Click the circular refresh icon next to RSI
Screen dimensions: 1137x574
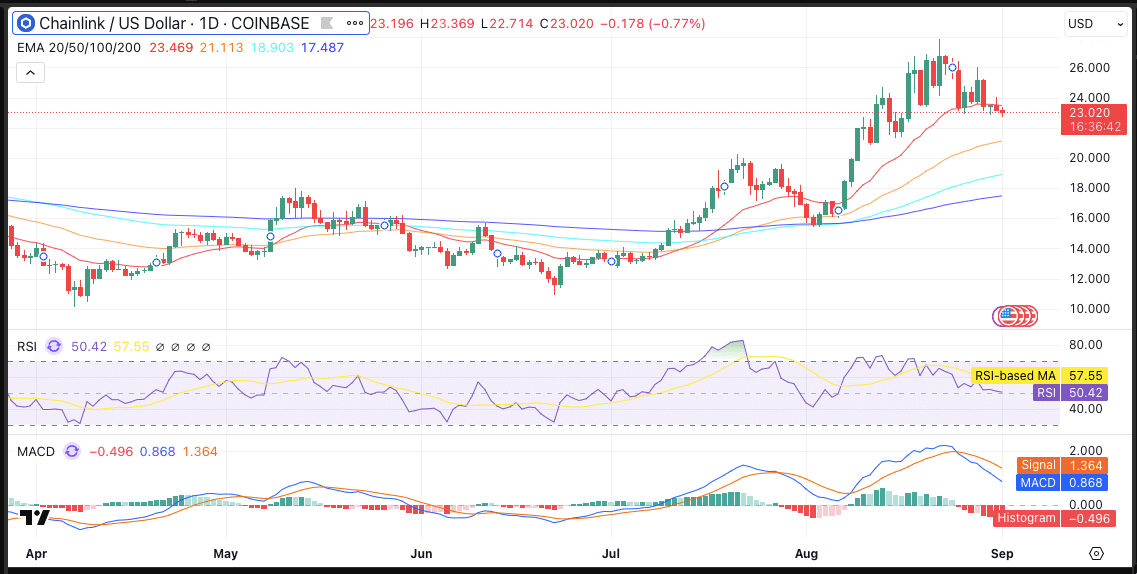54,346
